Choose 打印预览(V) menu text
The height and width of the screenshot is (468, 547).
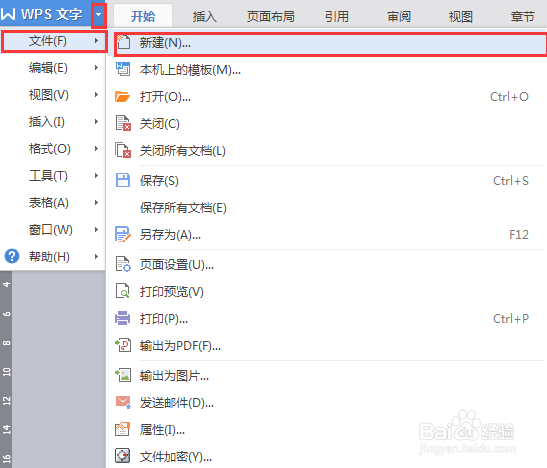pos(171,292)
